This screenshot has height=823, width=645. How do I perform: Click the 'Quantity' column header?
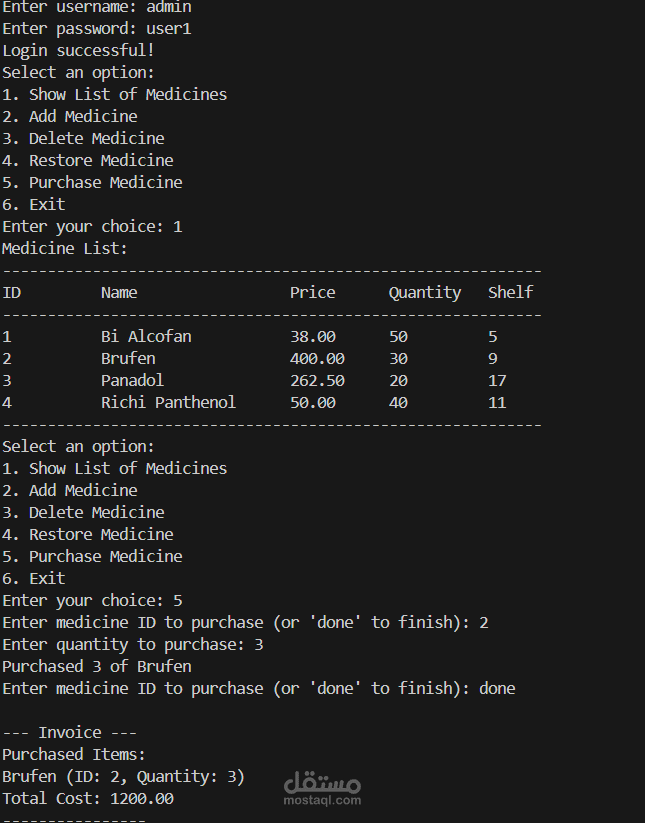click(x=425, y=292)
